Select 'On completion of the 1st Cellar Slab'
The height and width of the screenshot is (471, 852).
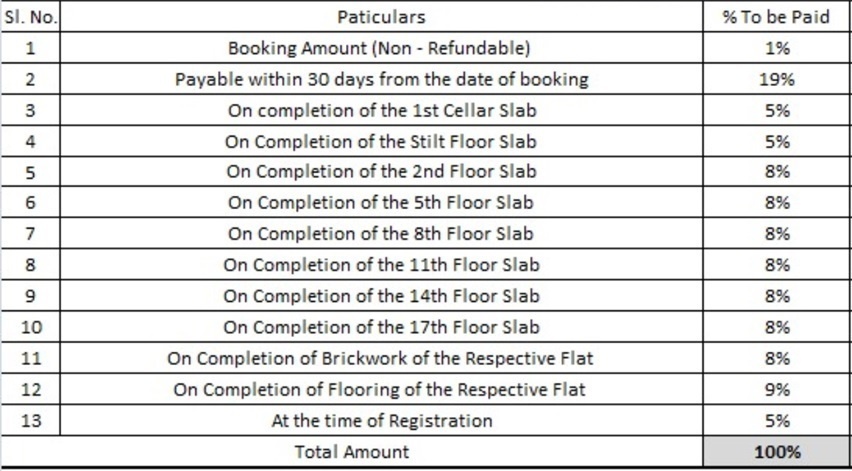381,110
